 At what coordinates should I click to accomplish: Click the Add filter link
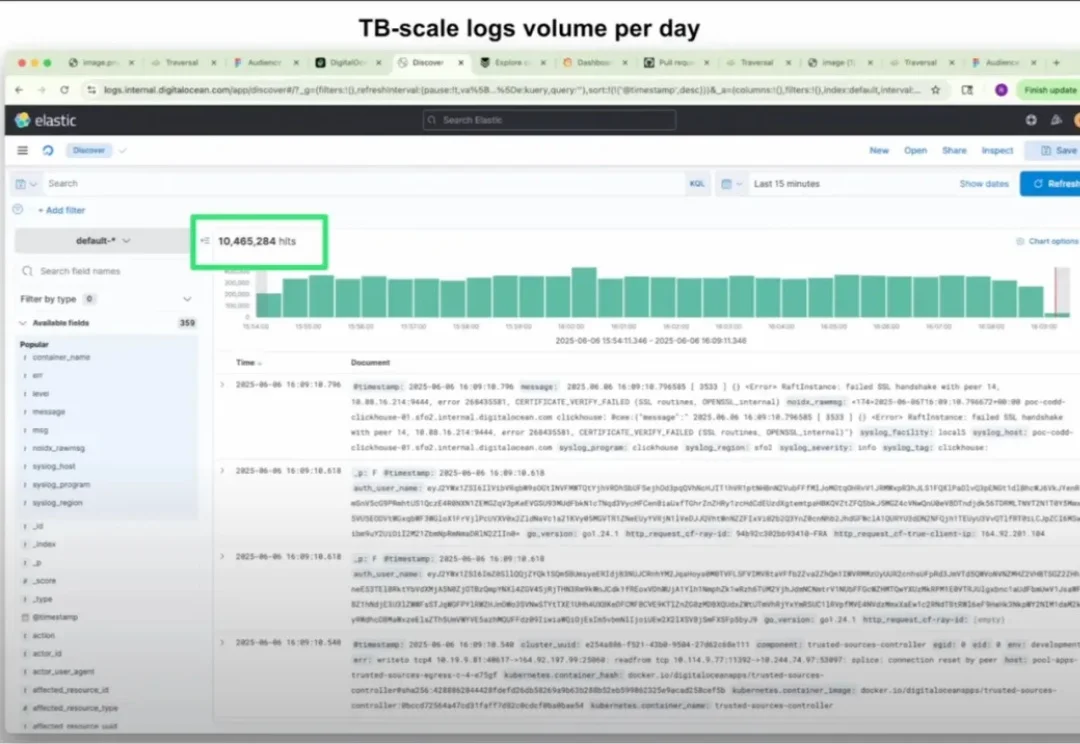tap(61, 210)
